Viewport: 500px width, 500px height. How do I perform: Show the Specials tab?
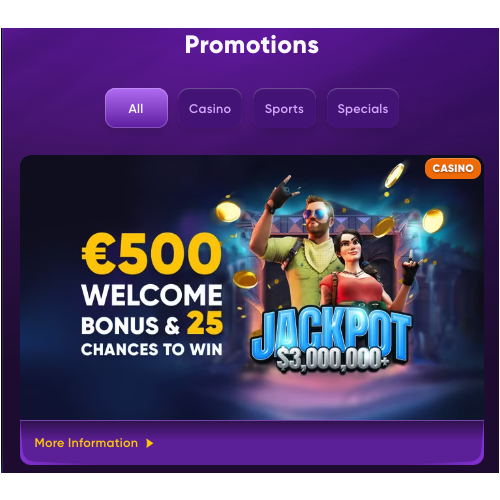[x=363, y=108]
